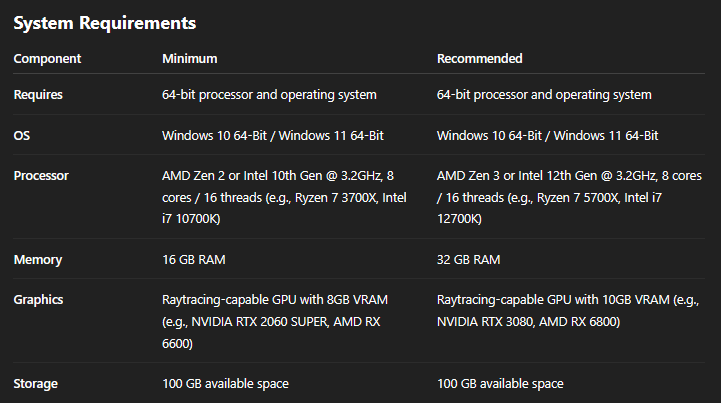This screenshot has height=403, width=721.
Task: Click the Requires row label
Action: point(38,95)
